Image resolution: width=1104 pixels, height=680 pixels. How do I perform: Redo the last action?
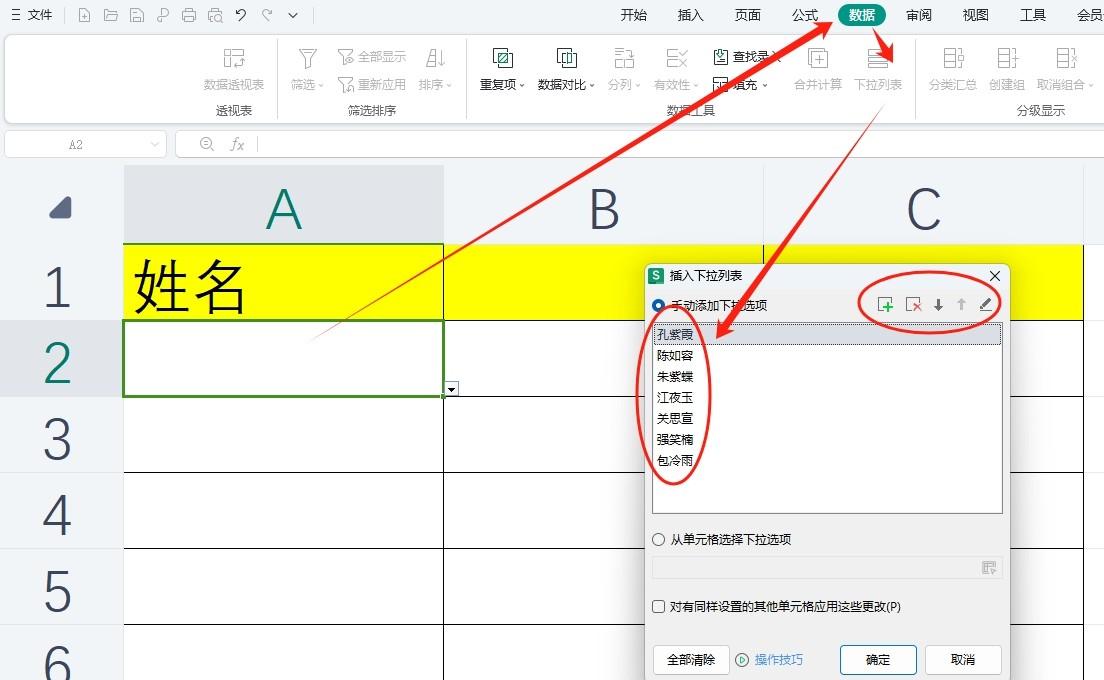tap(267, 15)
